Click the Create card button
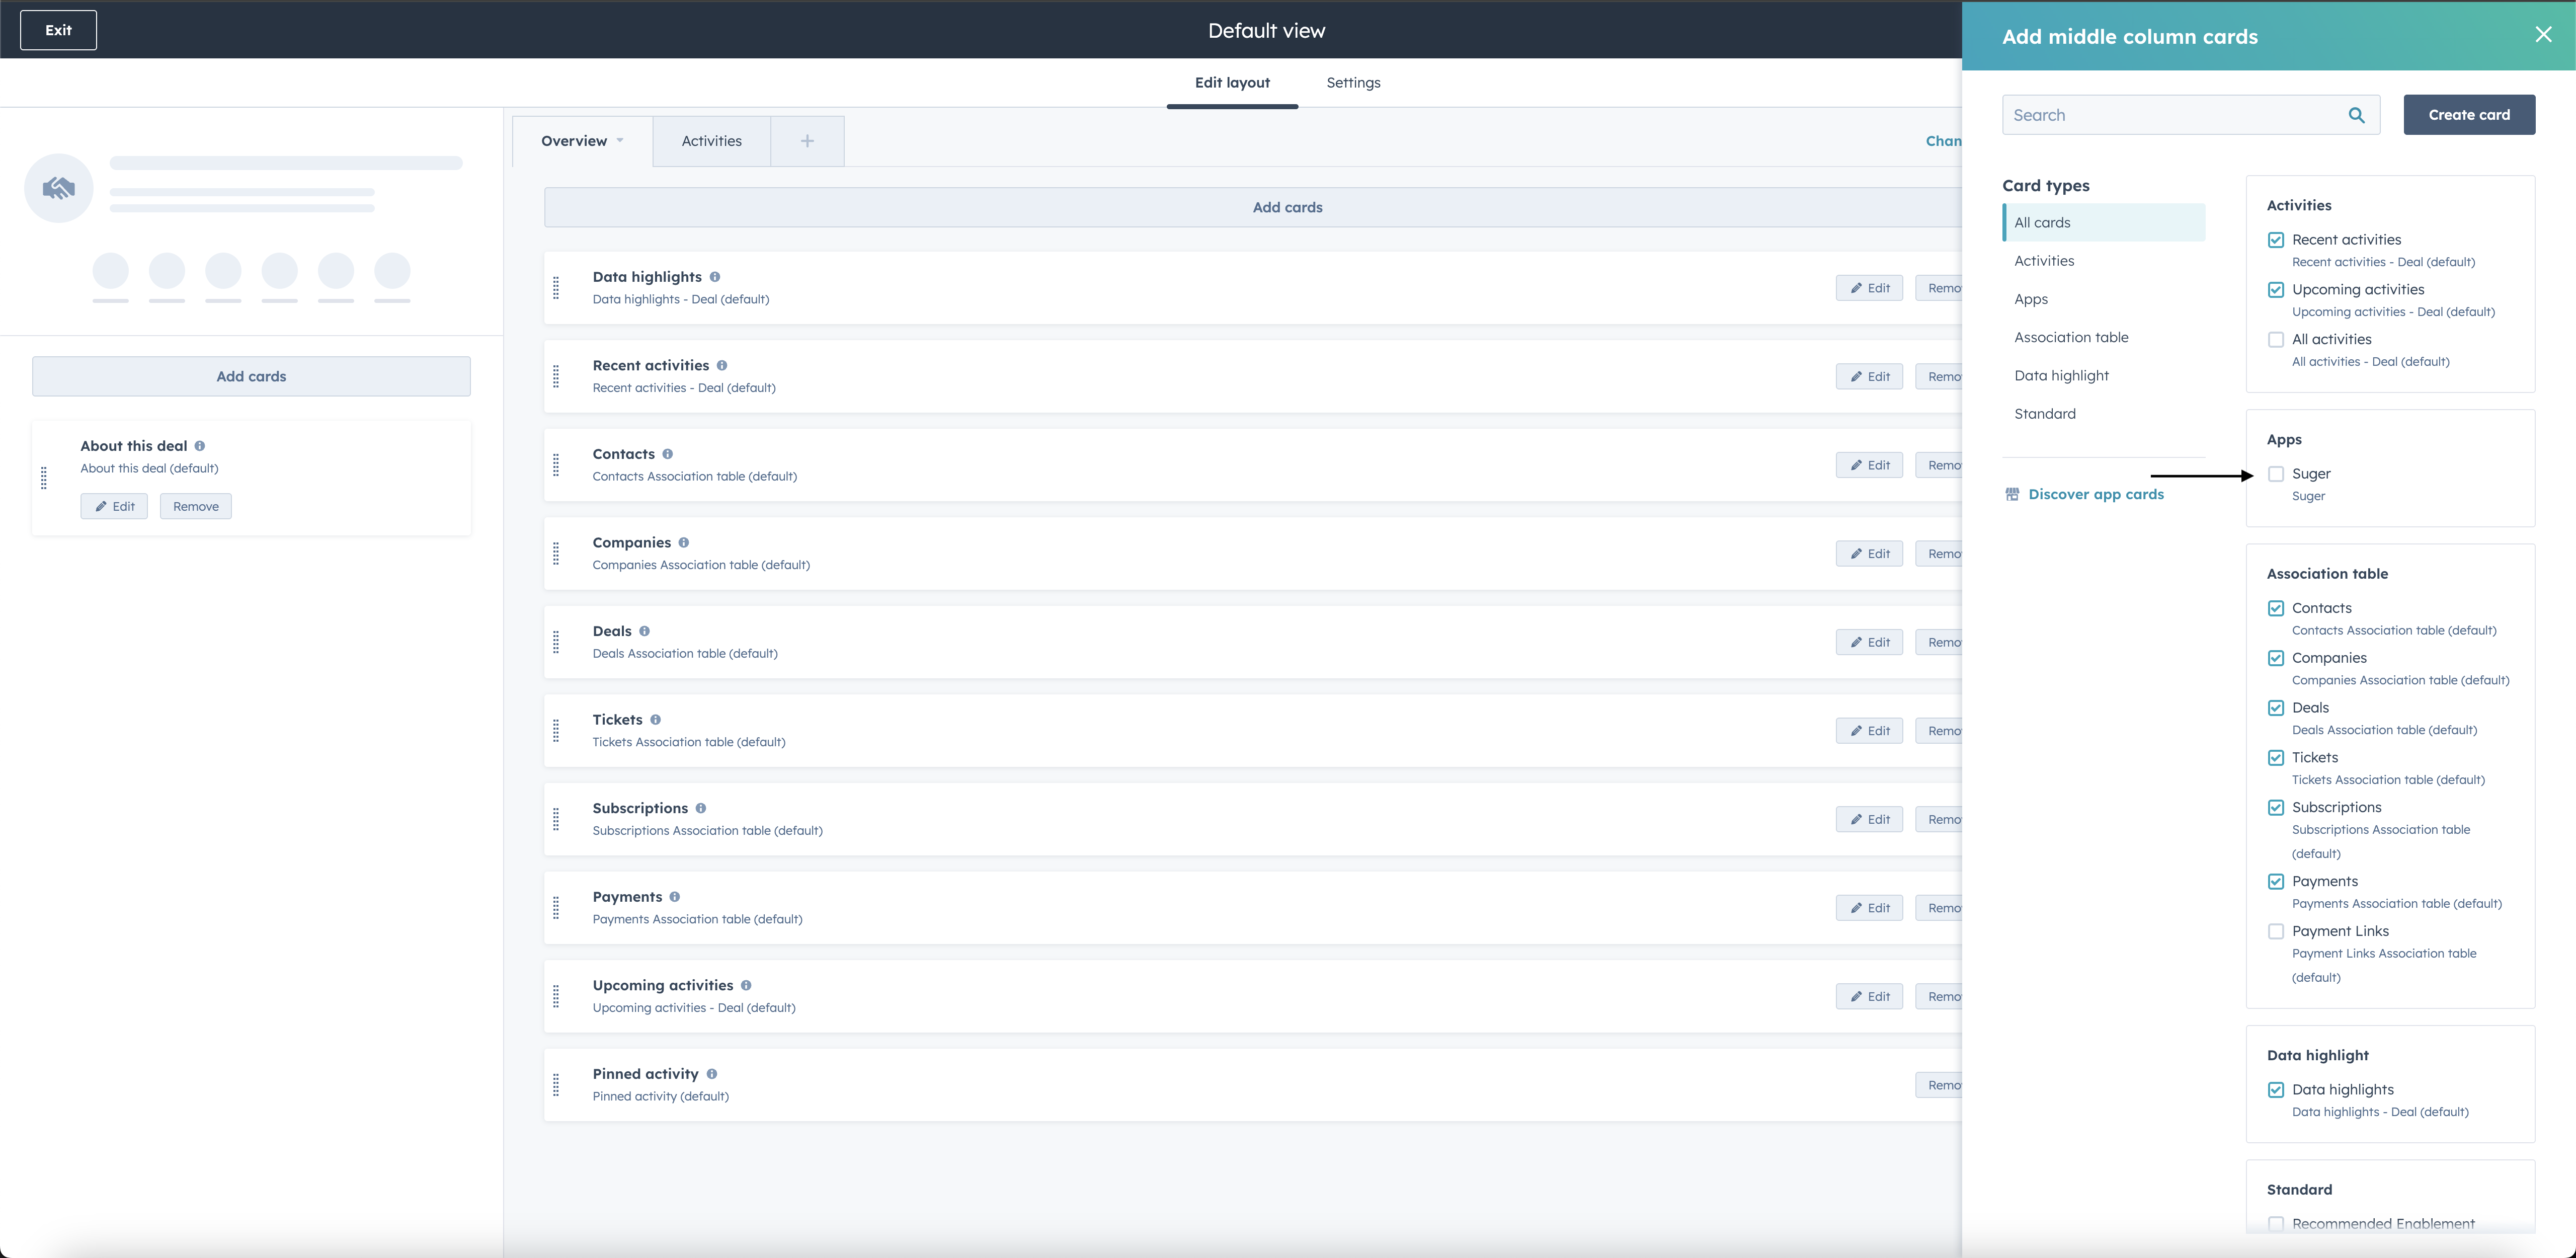 tap(2468, 115)
